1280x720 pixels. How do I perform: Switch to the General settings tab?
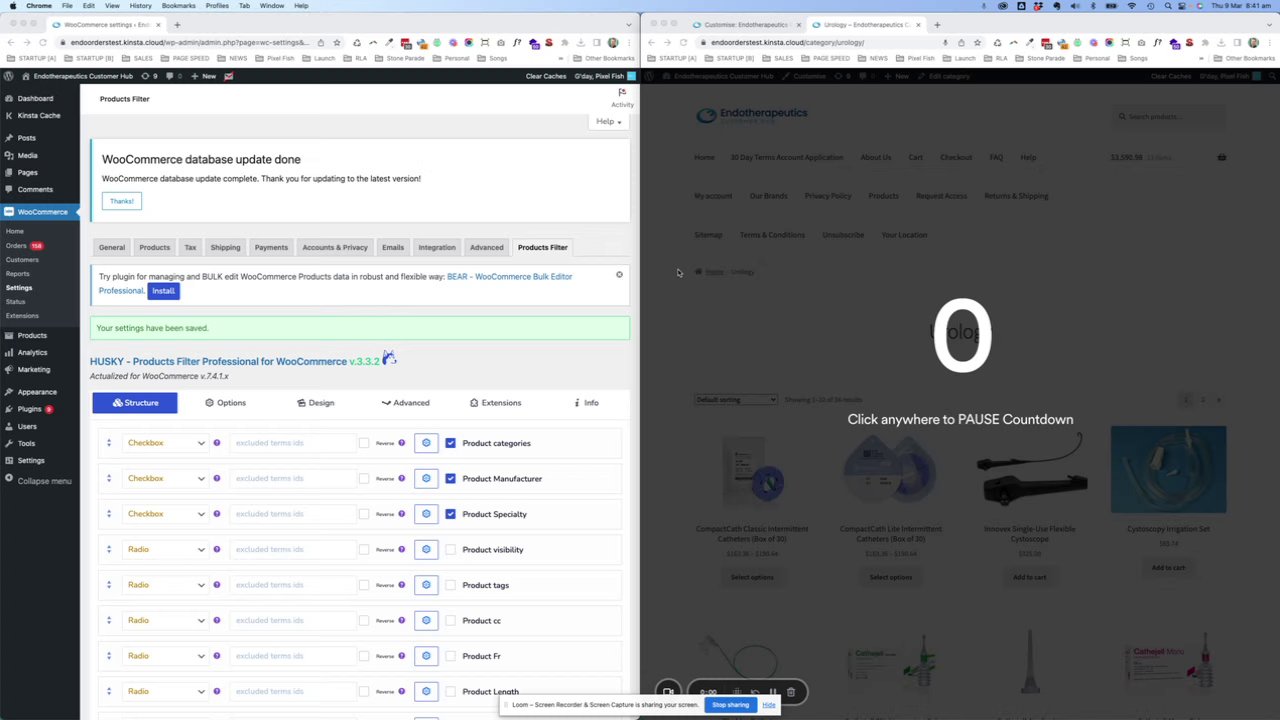tap(111, 247)
